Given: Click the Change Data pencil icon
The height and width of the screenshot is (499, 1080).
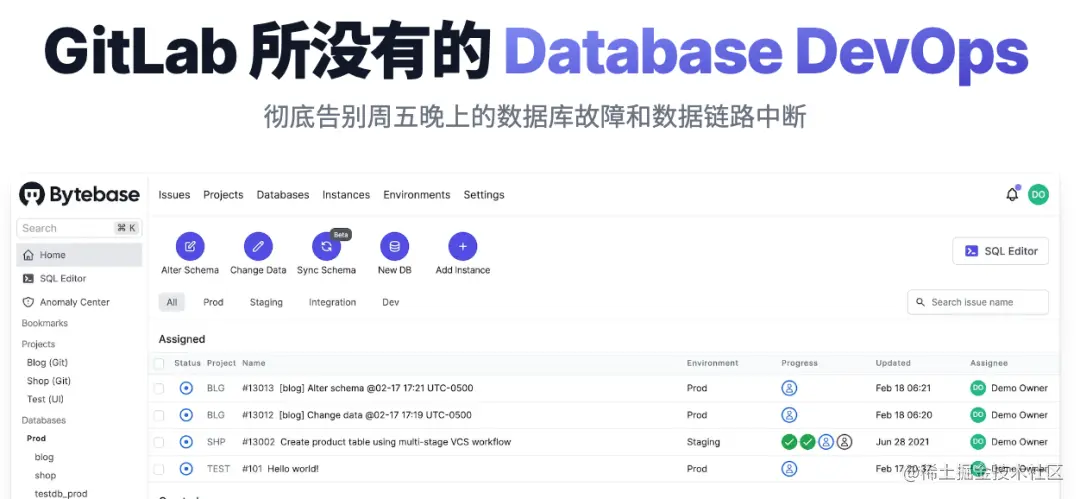Looking at the screenshot, I should click(x=258, y=246).
